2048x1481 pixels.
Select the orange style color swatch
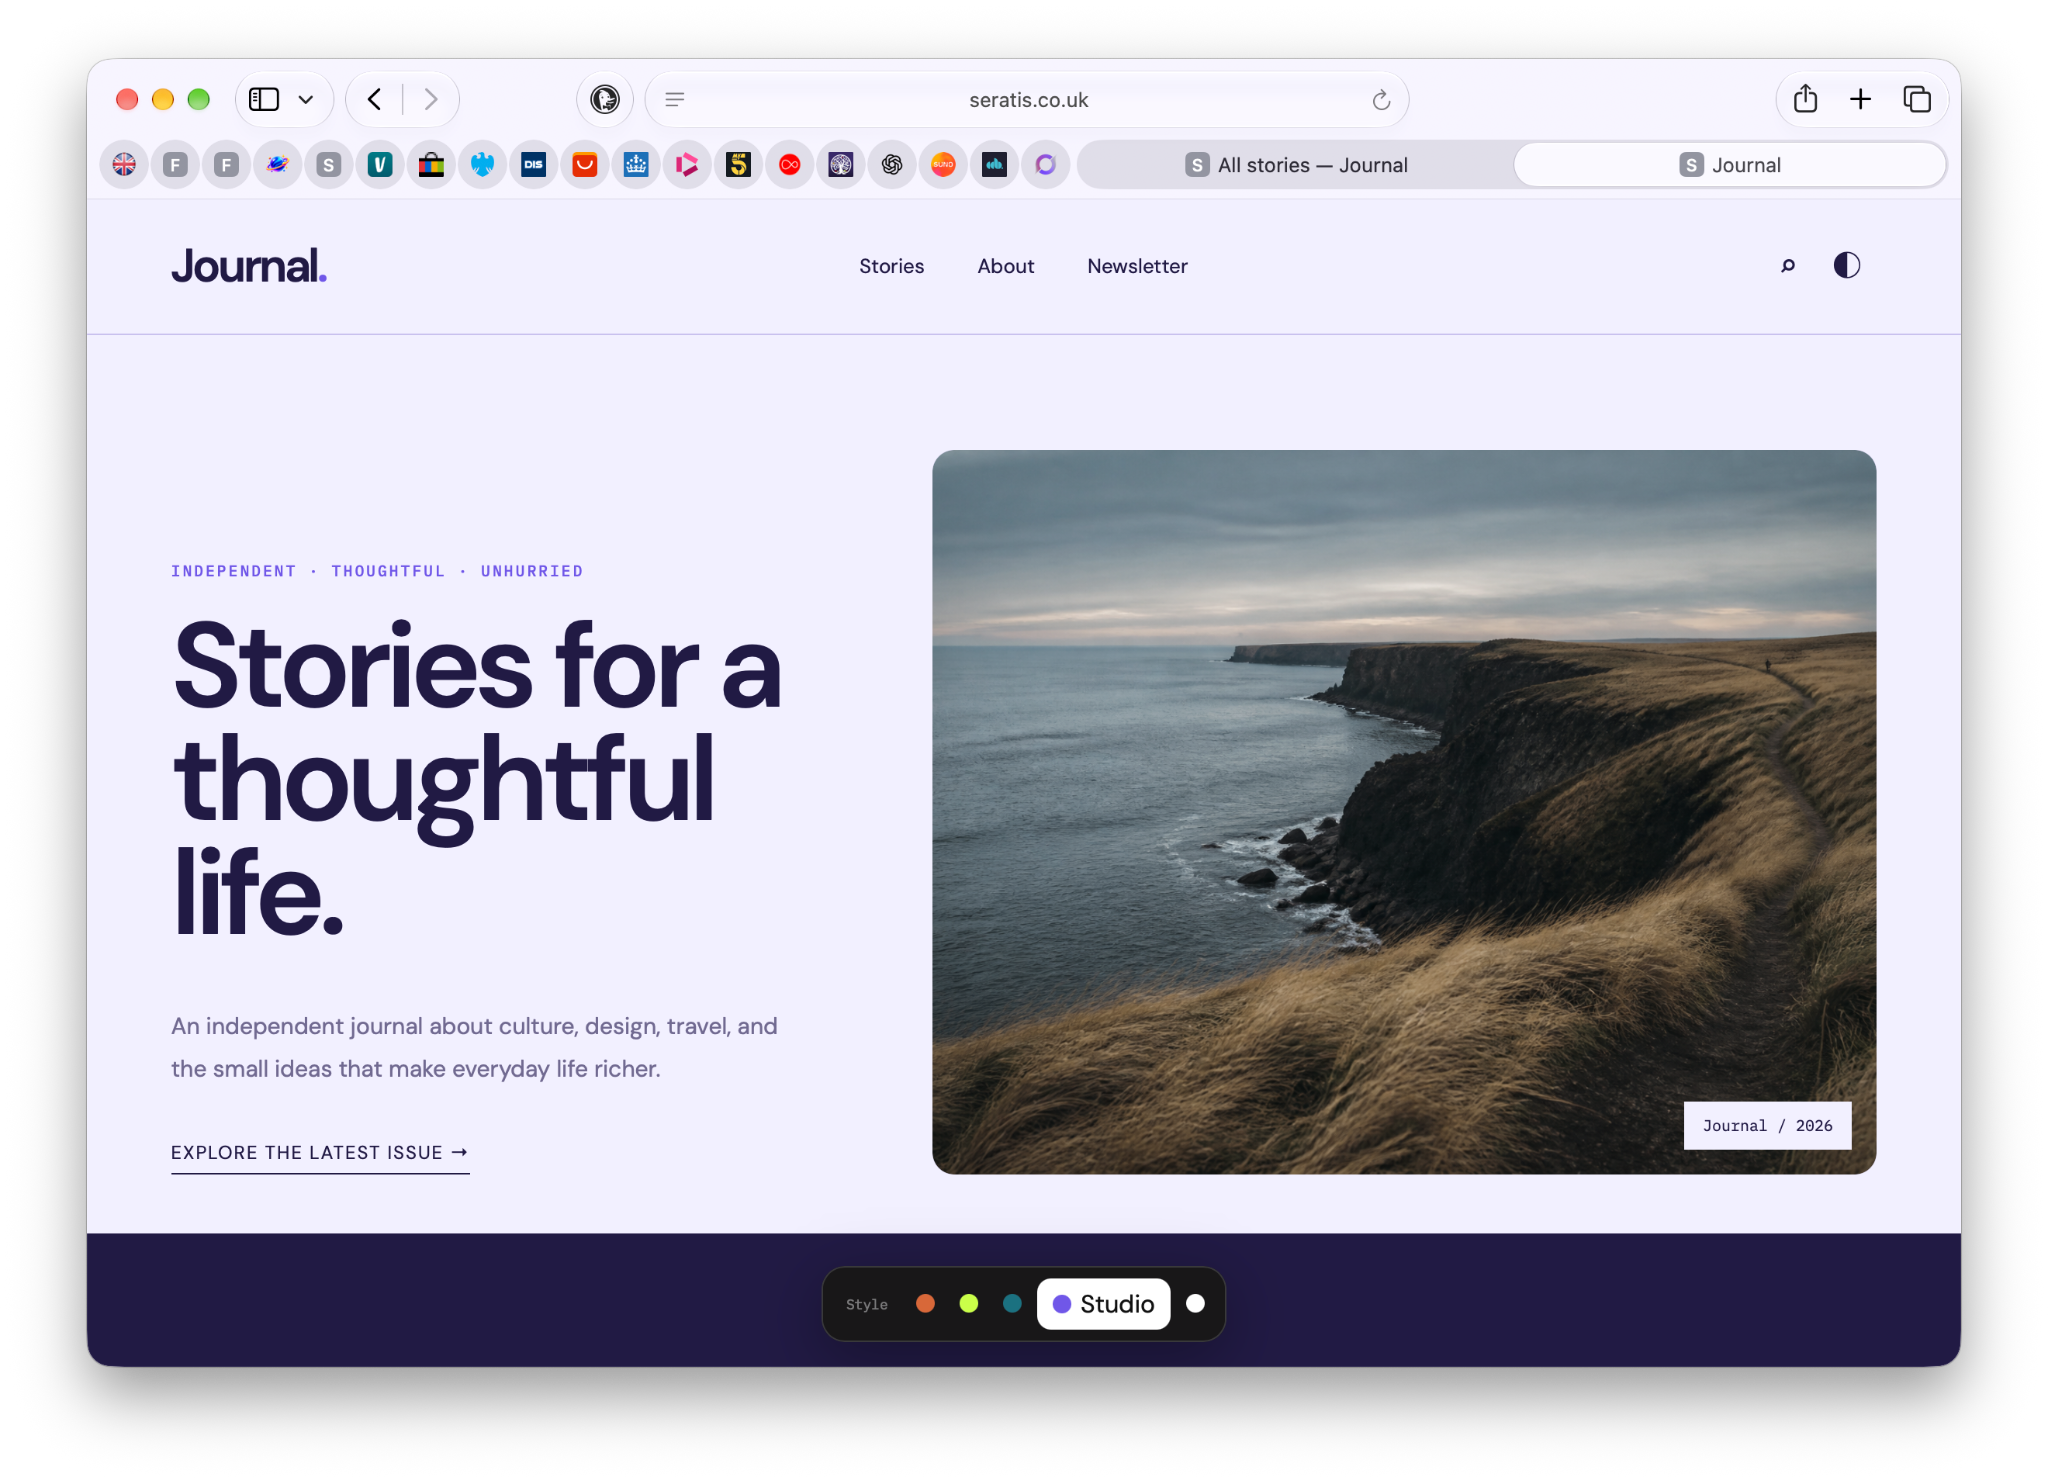(925, 1304)
